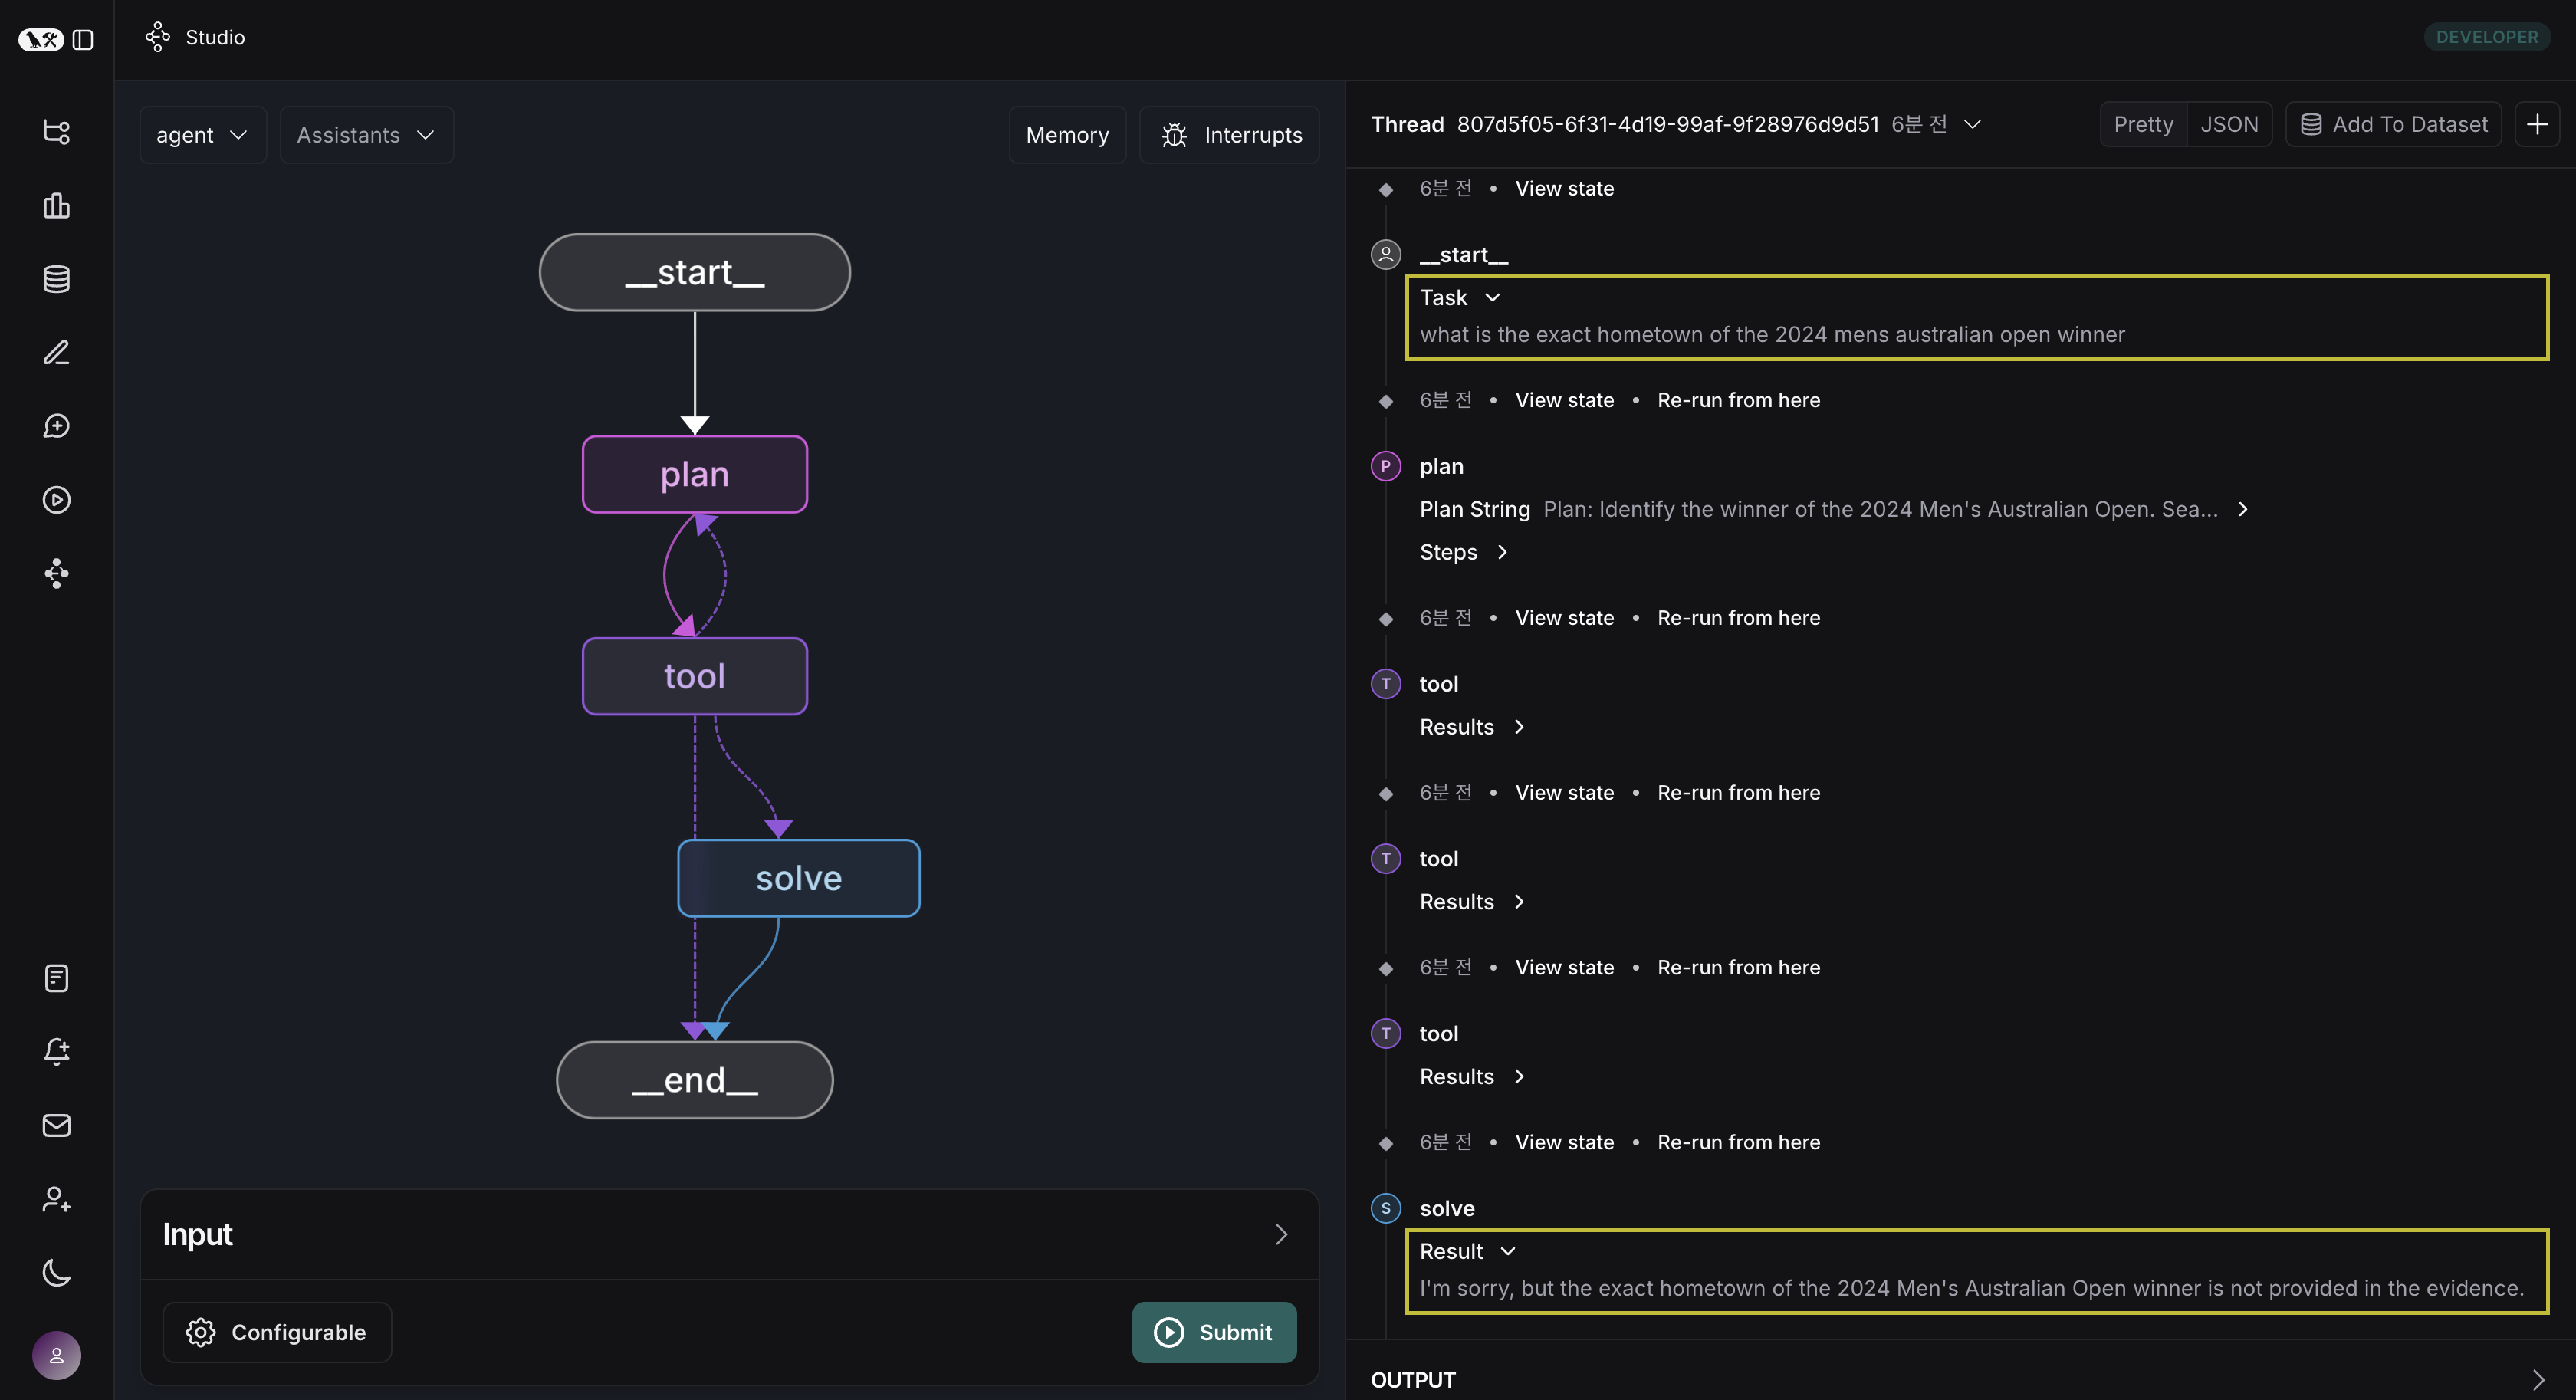
Task: Click the __start__ user avatar icon
Action: coord(1386,254)
